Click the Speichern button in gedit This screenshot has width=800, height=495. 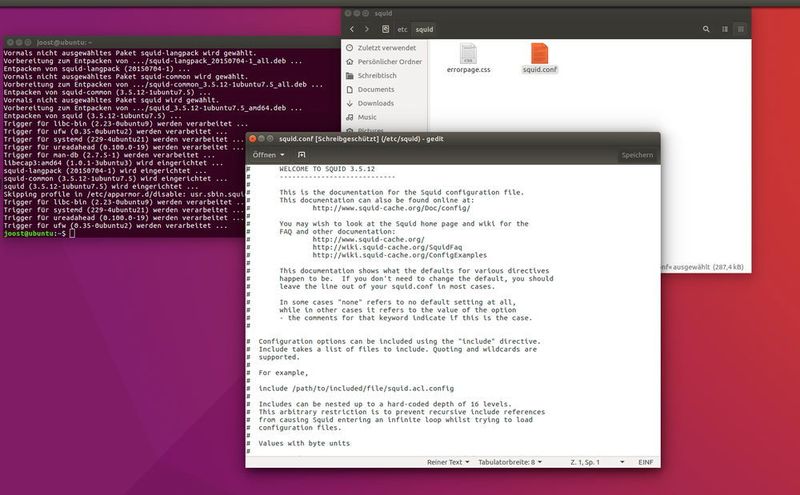[637, 155]
